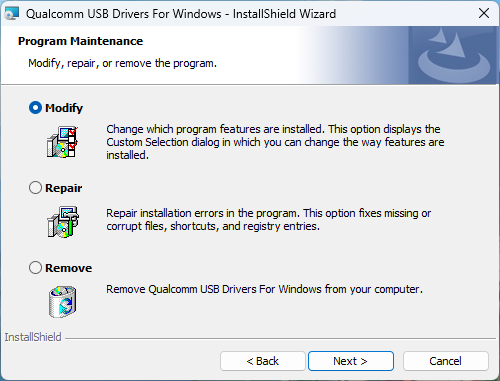Click the Remove Qualcomm USB Drivers description
Image resolution: width=500 pixels, height=381 pixels.
click(x=264, y=289)
